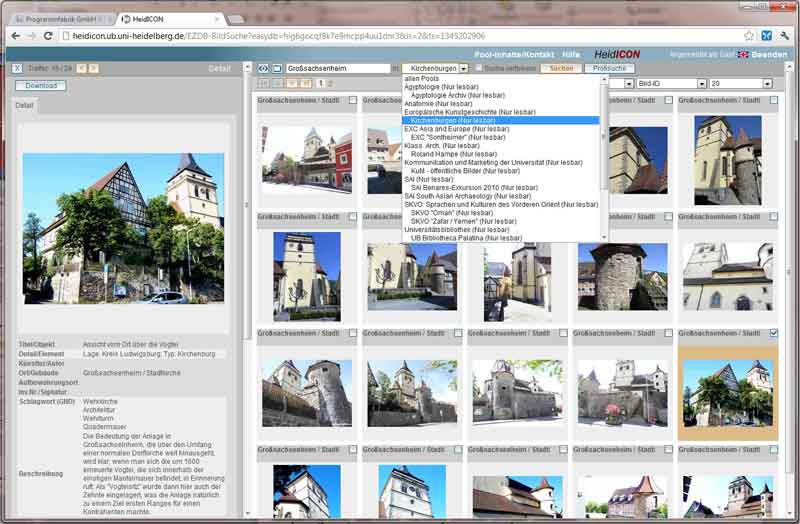Go to next hit in detail panel

pos(93,68)
